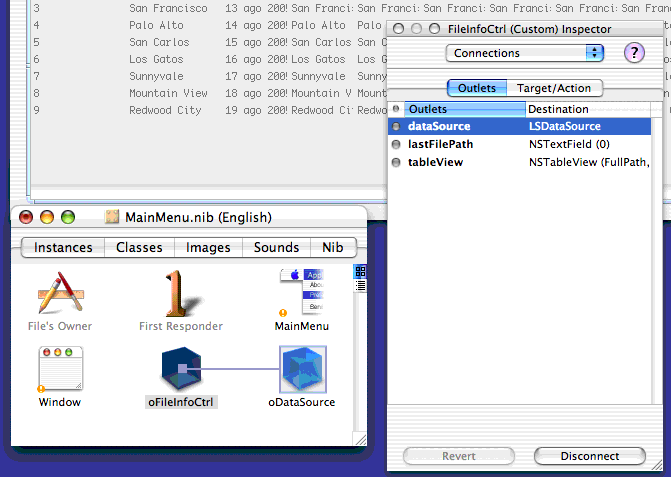Select the Window instance icon
This screenshot has width=671, height=477.
pyautogui.click(x=60, y=370)
